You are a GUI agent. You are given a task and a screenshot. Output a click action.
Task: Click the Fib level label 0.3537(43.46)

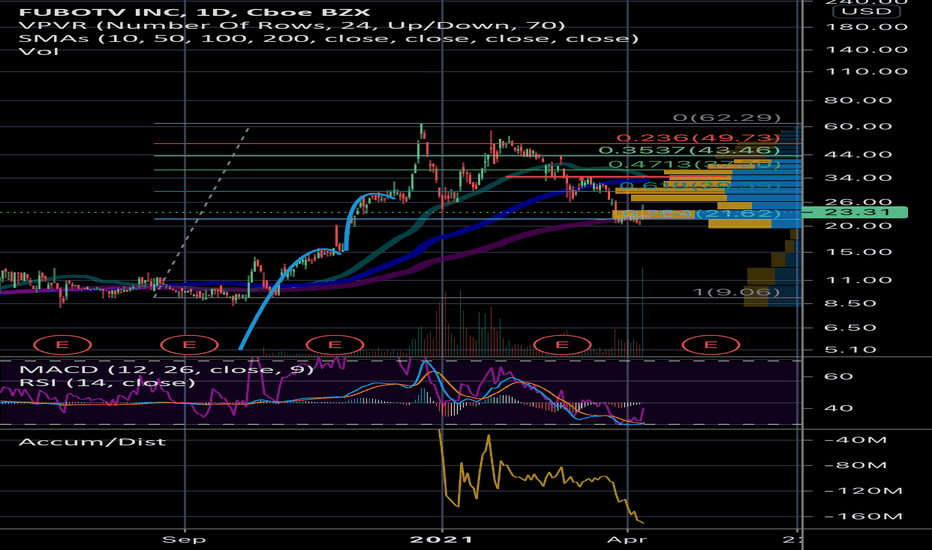point(689,151)
